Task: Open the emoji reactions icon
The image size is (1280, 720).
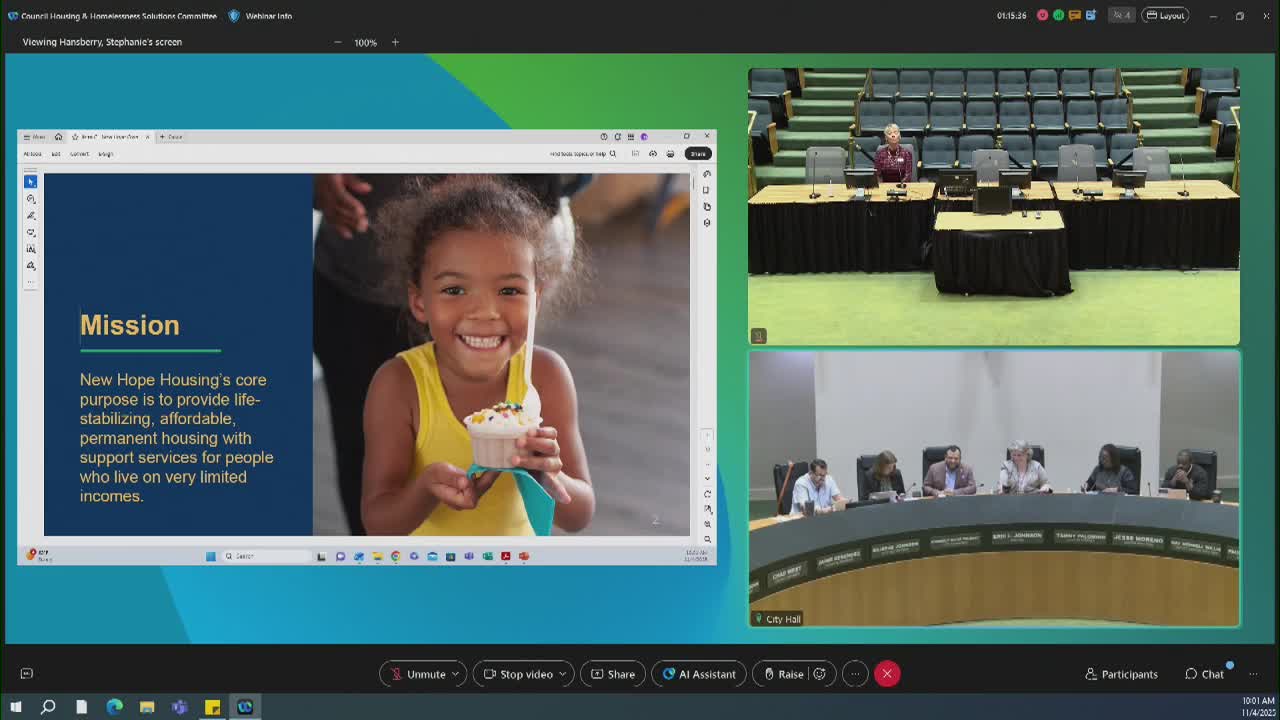Action: pos(820,674)
